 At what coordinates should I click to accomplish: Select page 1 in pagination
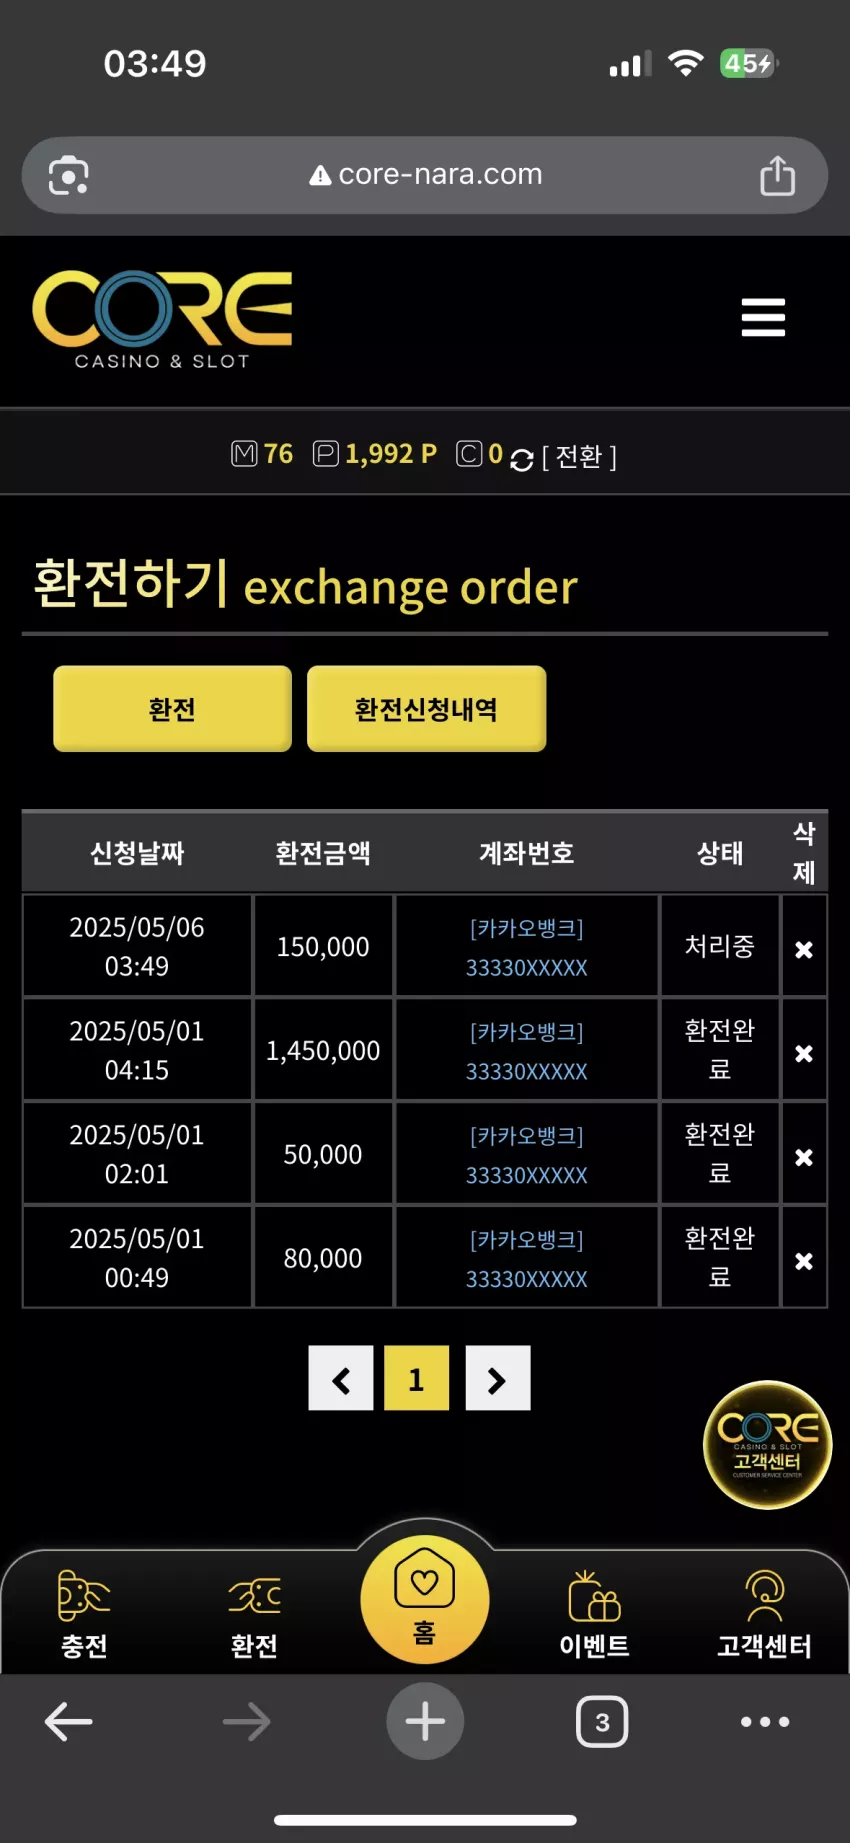click(x=416, y=1378)
